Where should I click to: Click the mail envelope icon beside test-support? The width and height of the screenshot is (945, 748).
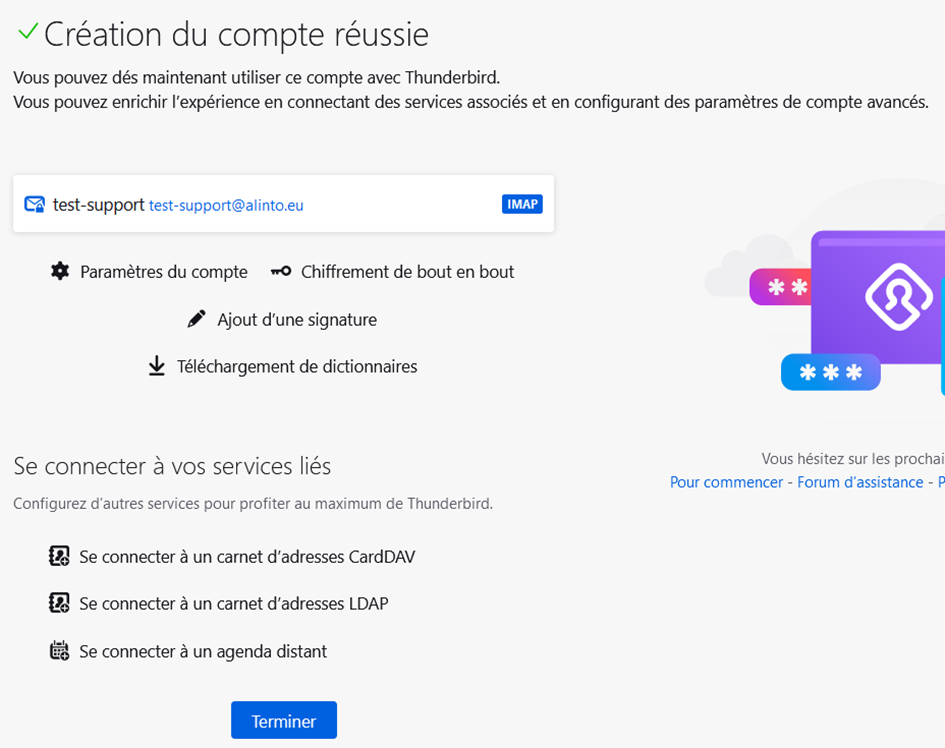(34, 205)
